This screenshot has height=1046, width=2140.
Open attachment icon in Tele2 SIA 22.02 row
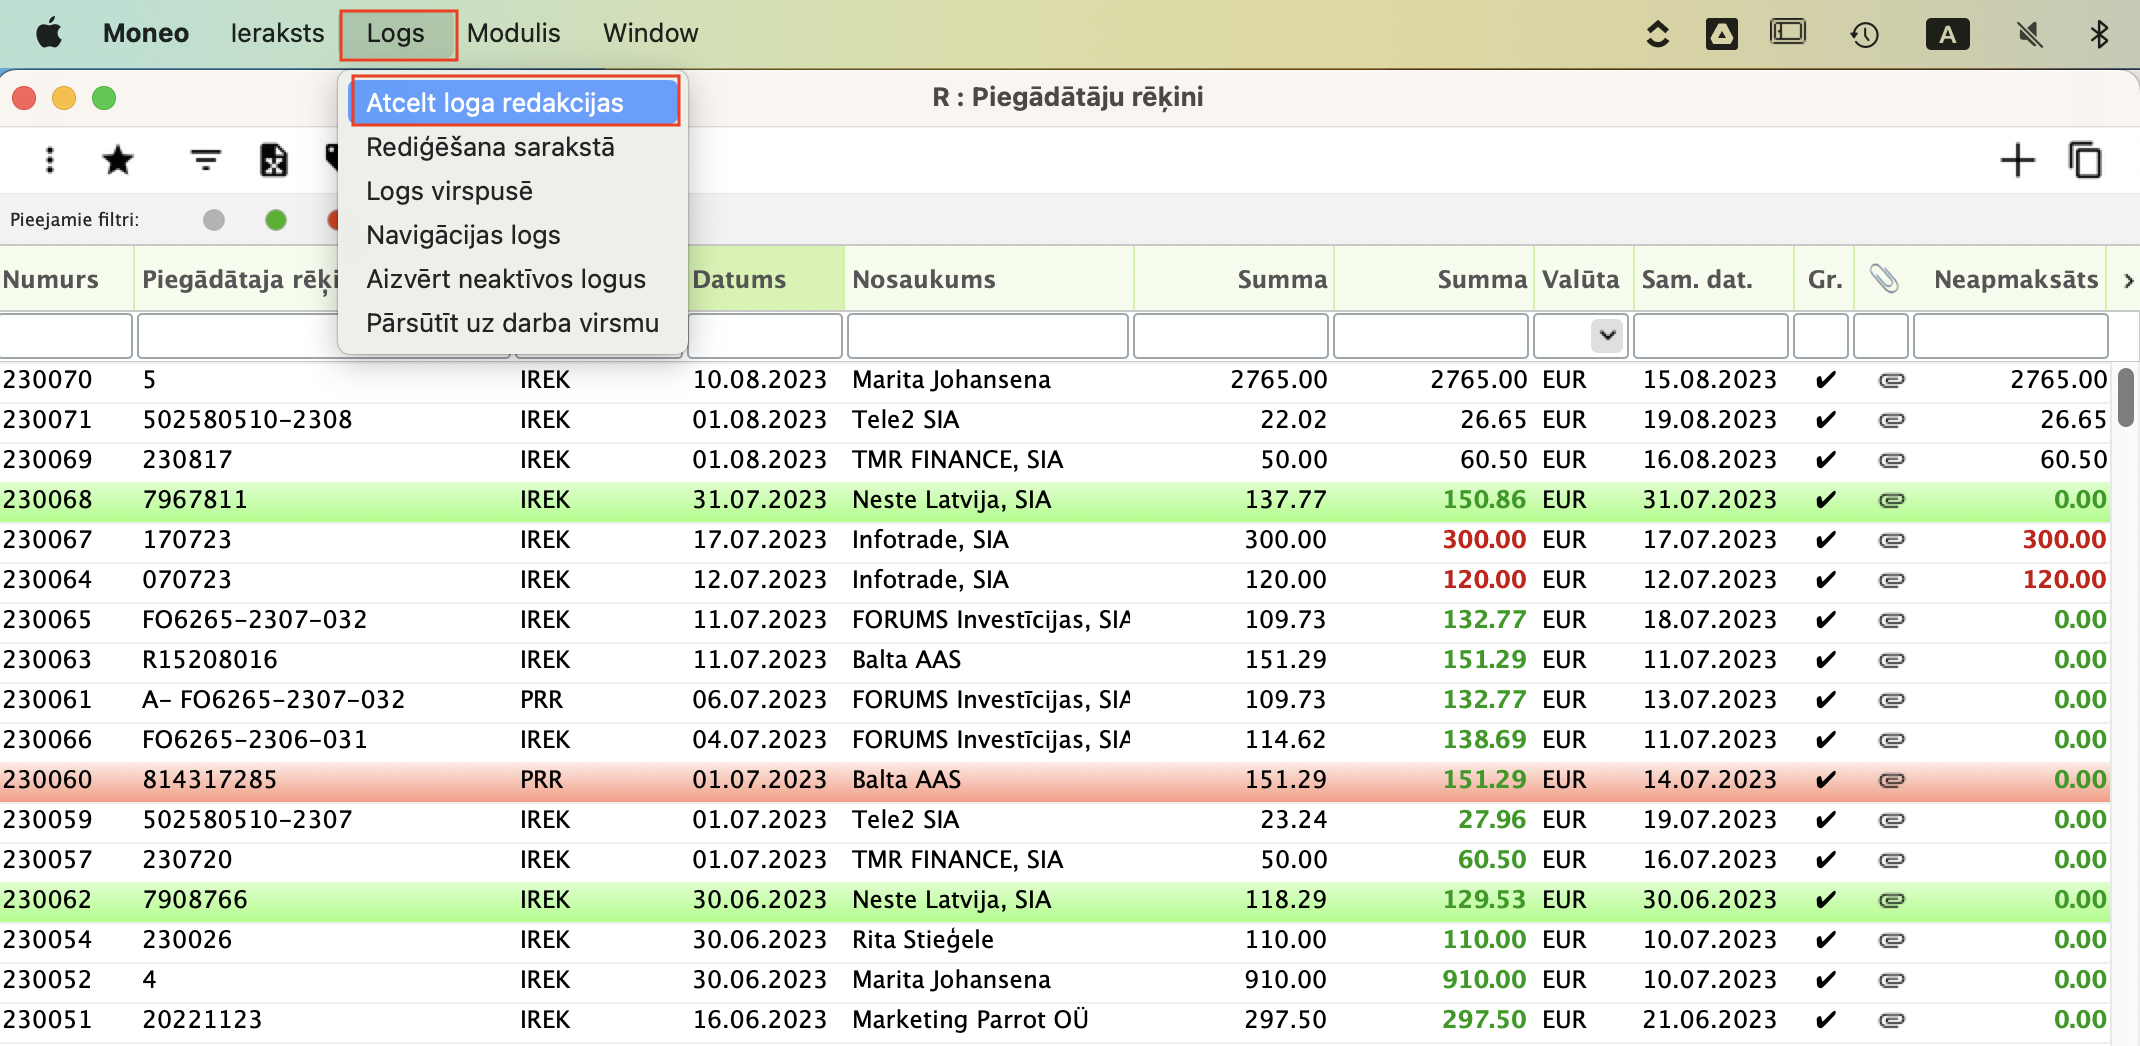1891,420
